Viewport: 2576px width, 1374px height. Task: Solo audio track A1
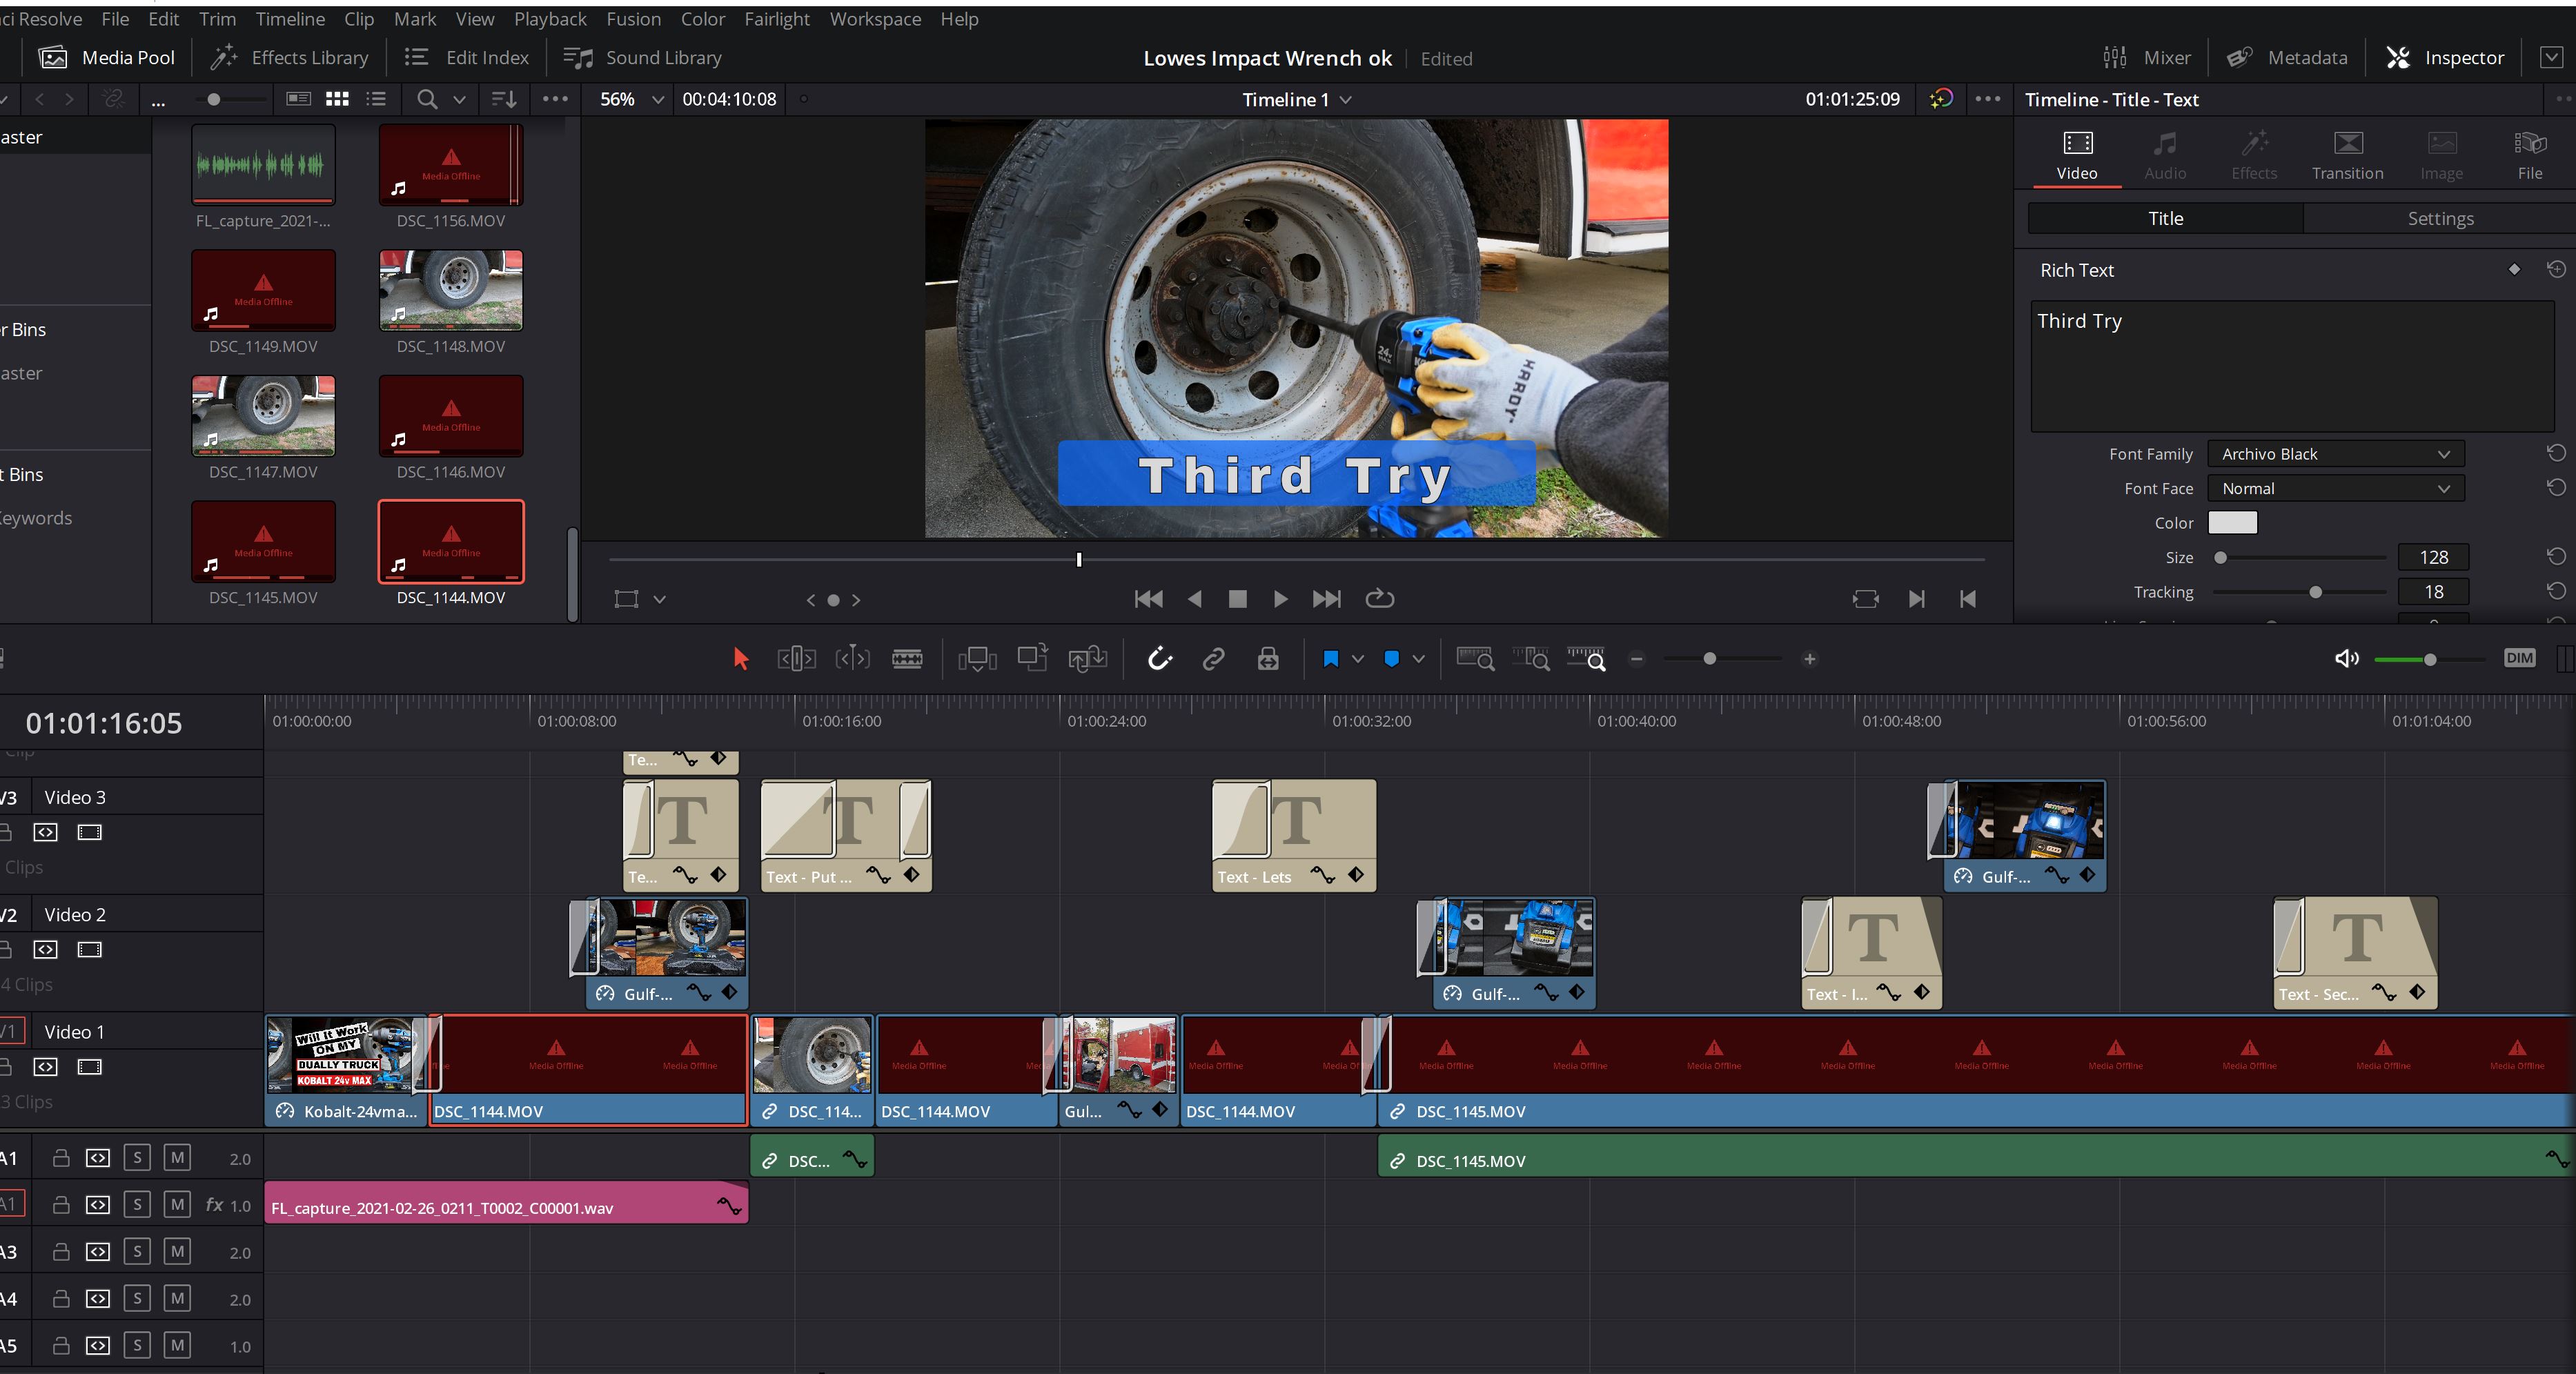point(137,1158)
